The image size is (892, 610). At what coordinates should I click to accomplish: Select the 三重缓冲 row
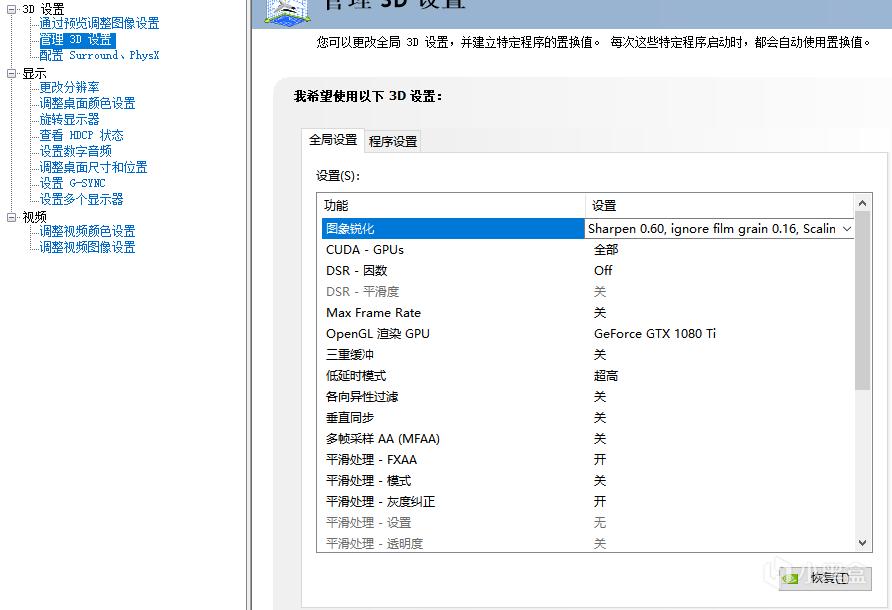click(x=588, y=355)
